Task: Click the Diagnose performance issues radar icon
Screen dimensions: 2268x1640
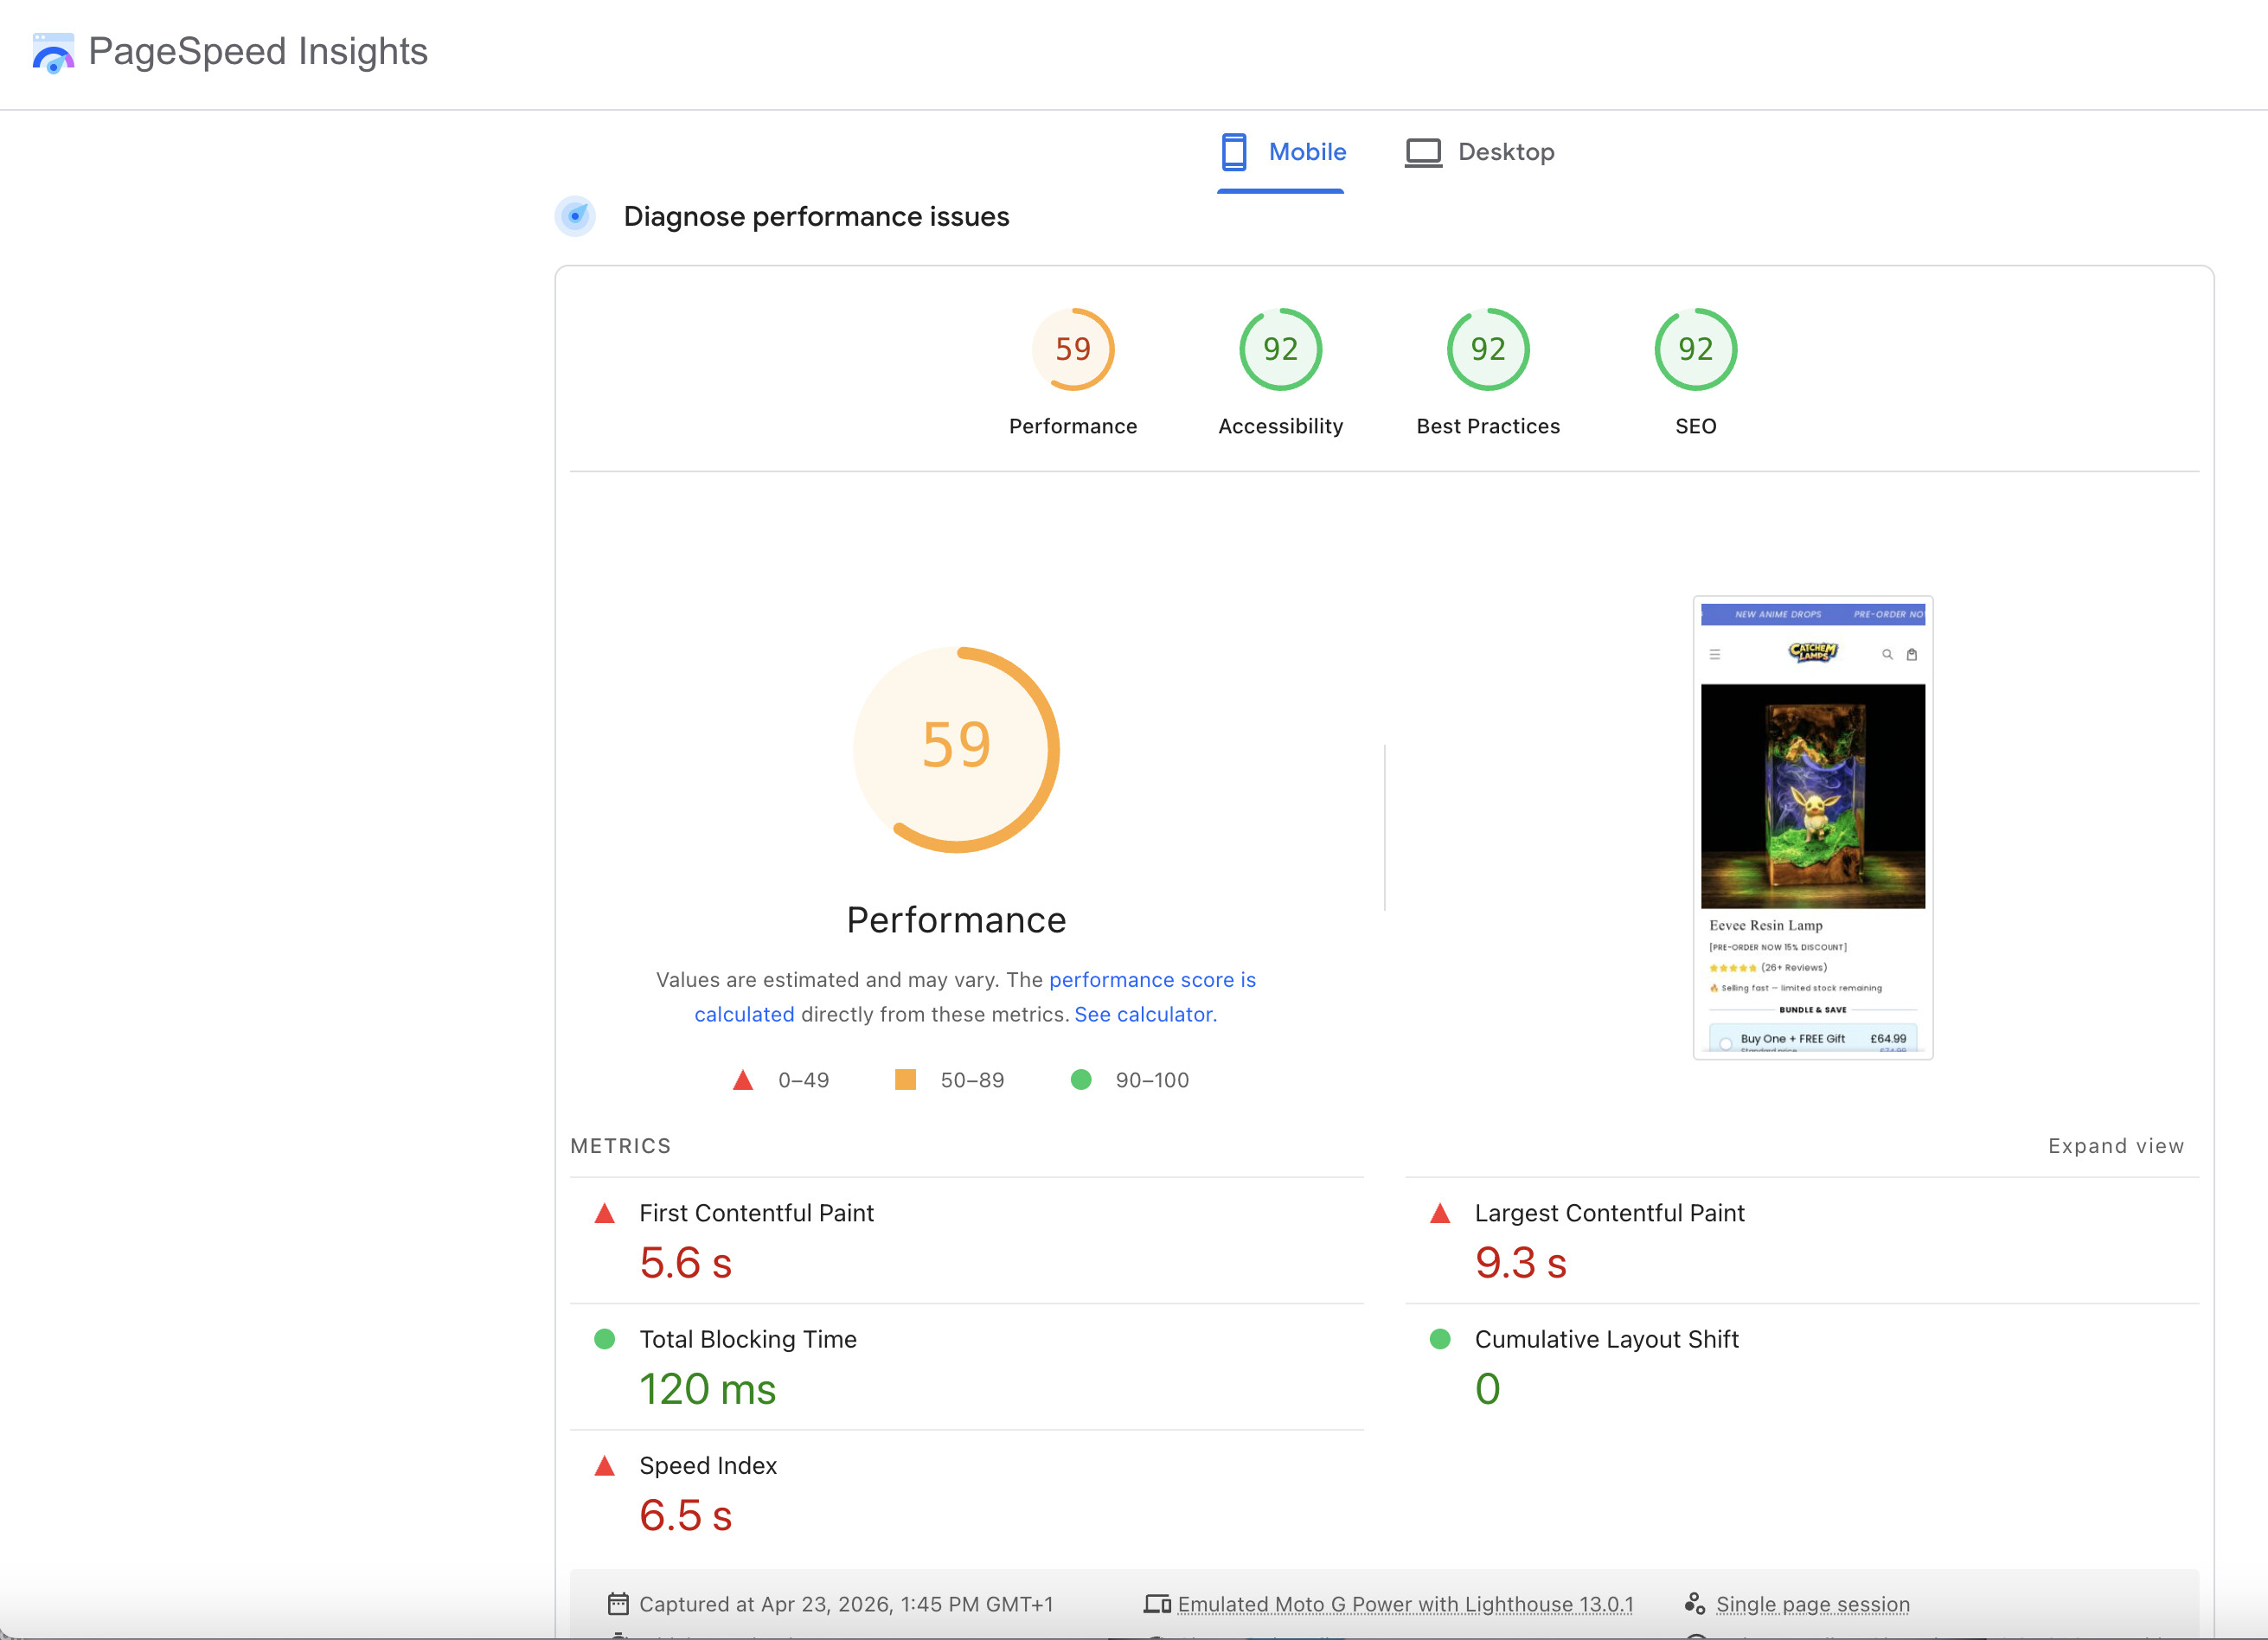Action: 575,216
